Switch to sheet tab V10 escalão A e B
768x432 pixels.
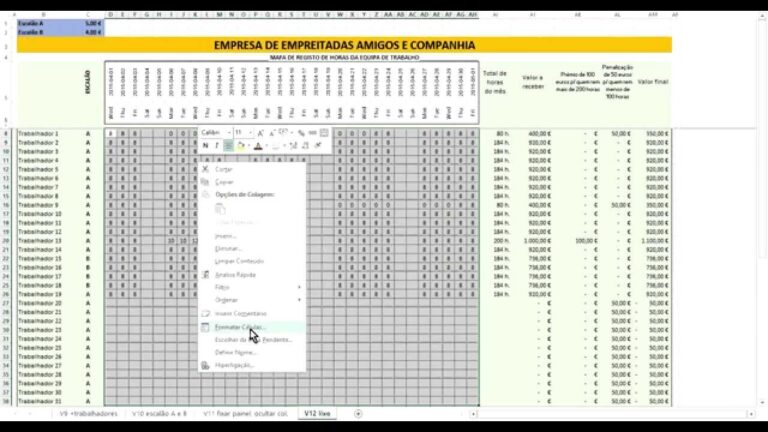[x=160, y=413]
